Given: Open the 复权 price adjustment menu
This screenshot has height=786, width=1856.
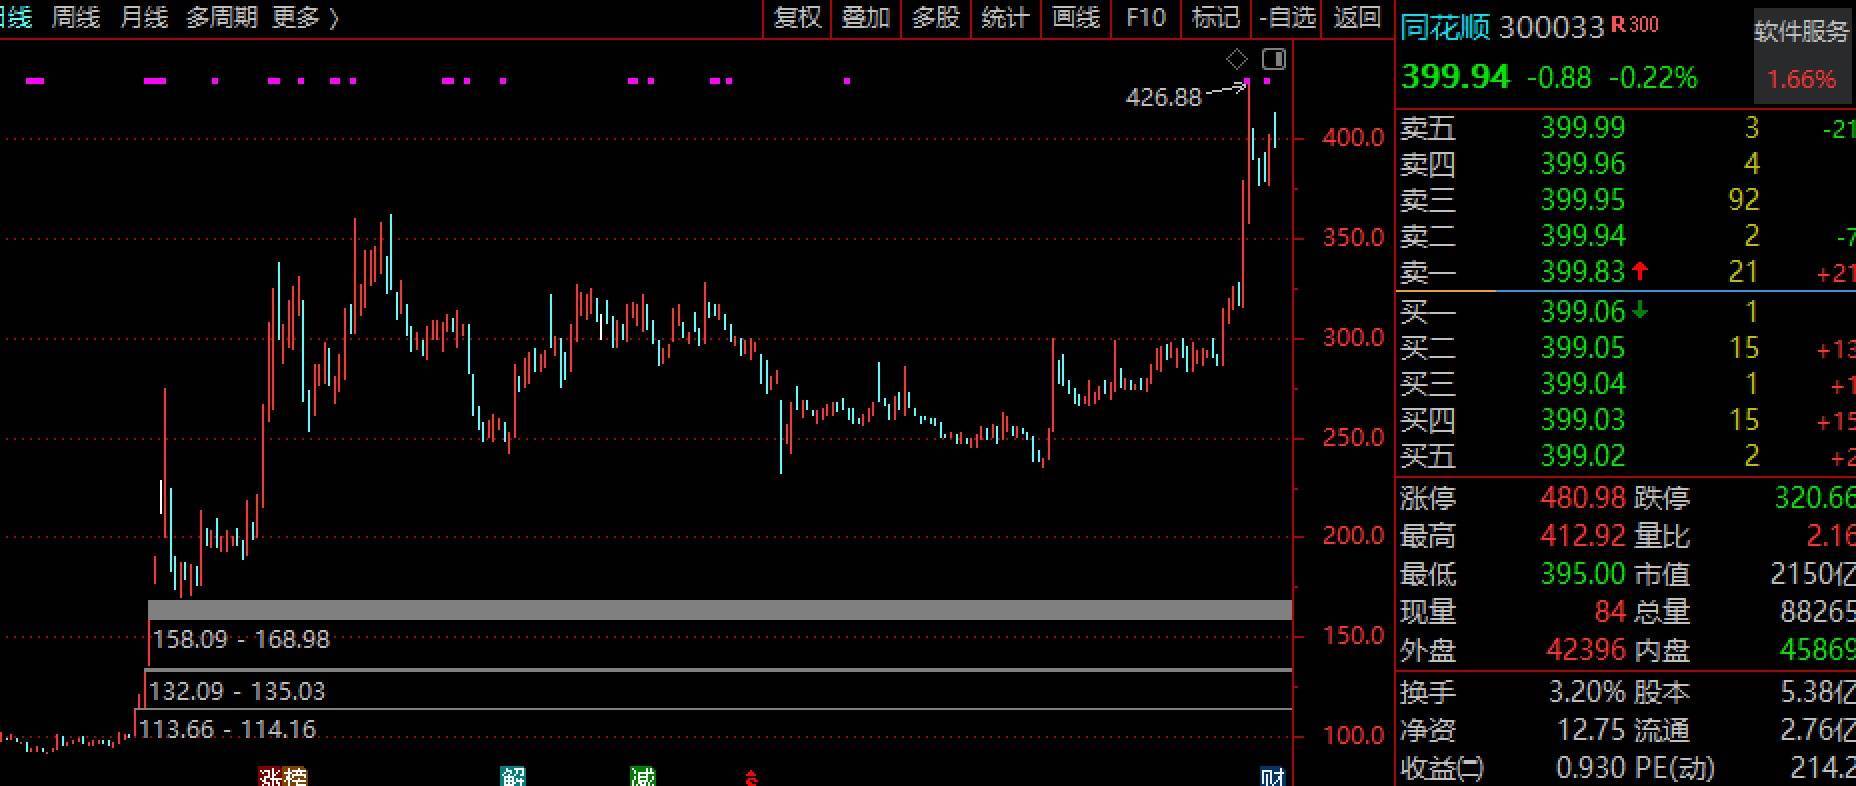Looking at the screenshot, I should (x=797, y=18).
